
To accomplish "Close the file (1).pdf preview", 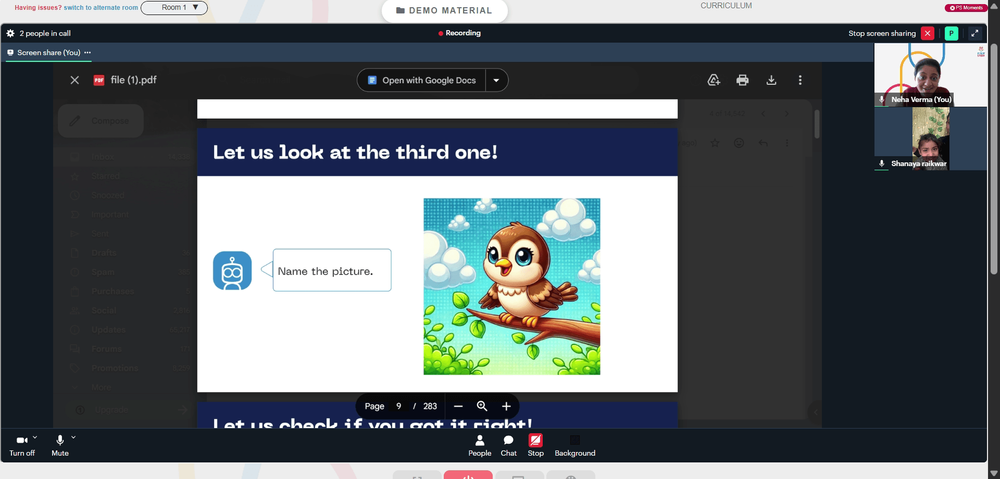I will point(75,80).
